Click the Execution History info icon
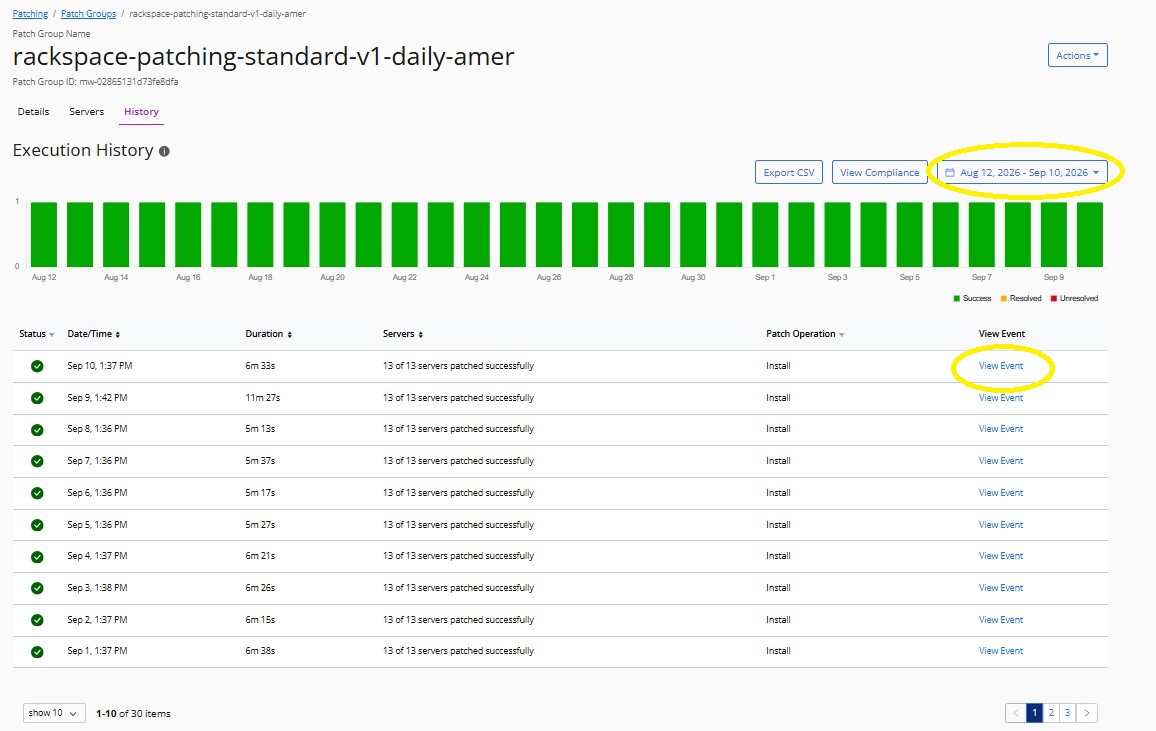This screenshot has height=731, width=1156. (164, 151)
